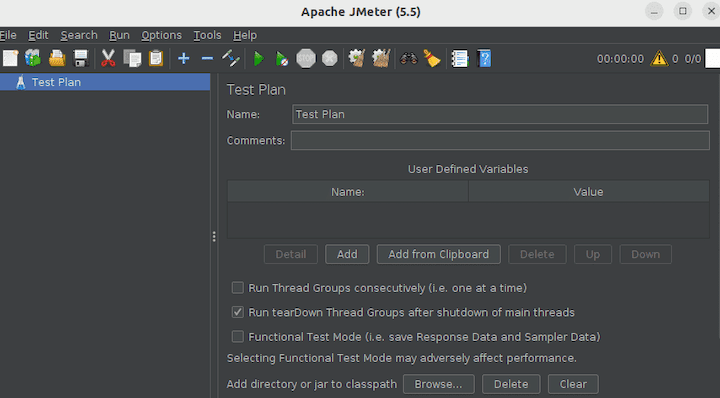Click the Copy icon

[x=132, y=59]
